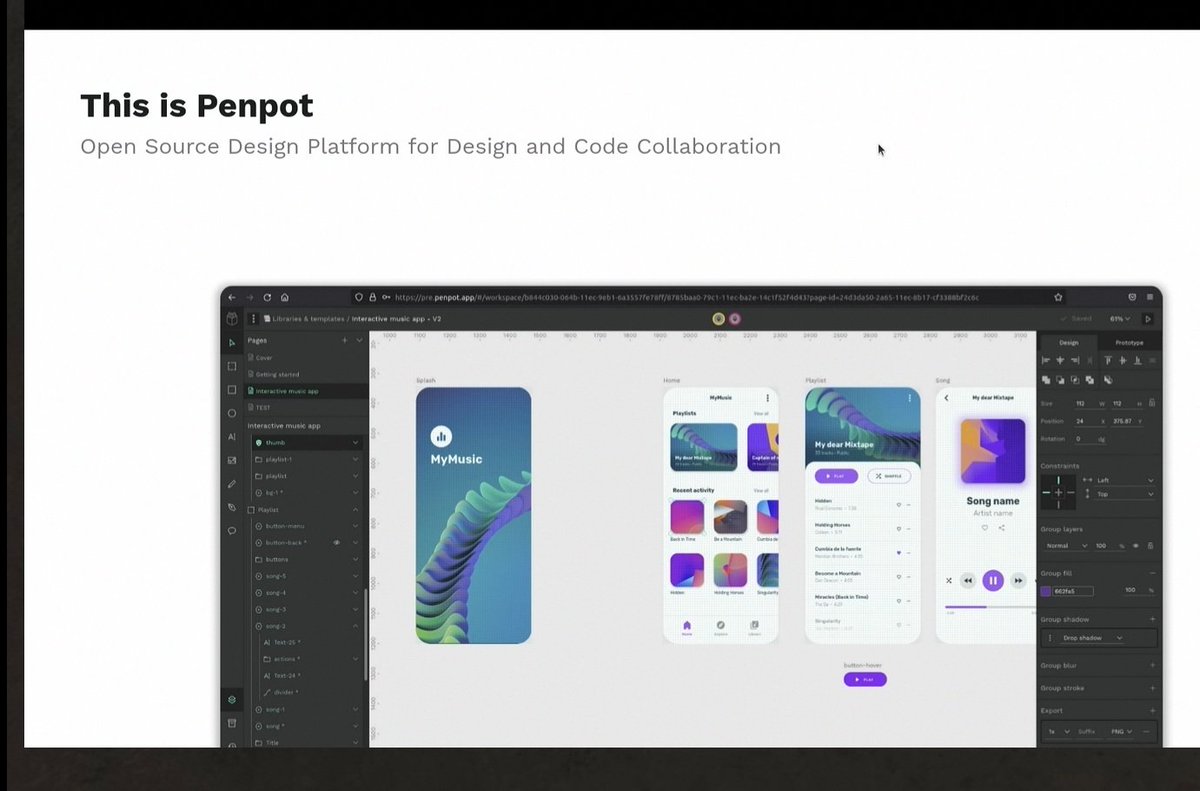Add a Group stroke with plus
The width and height of the screenshot is (1200, 791).
click(1152, 688)
